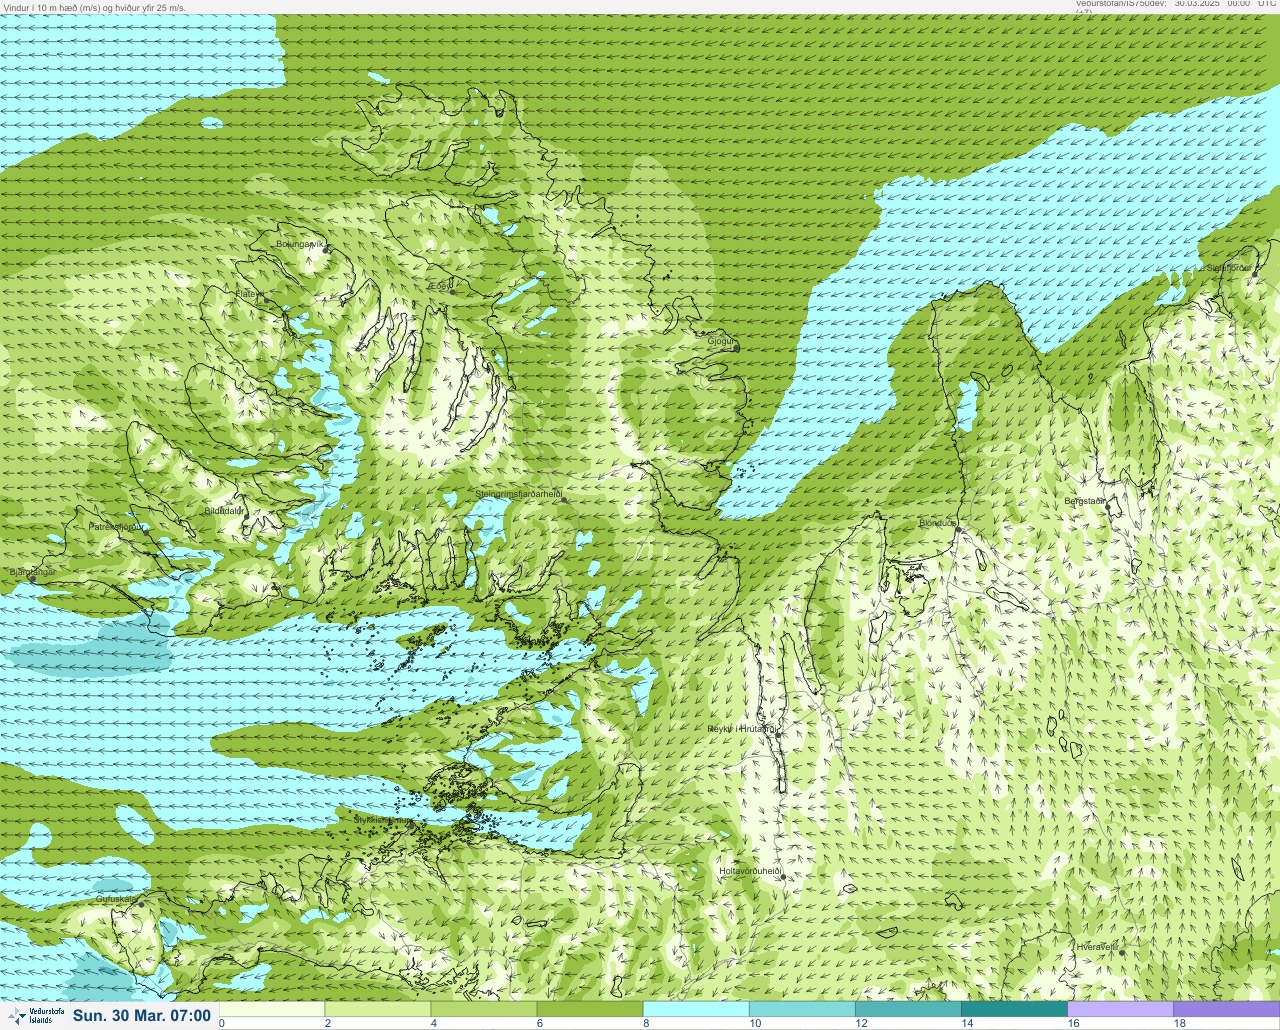The width and height of the screenshot is (1280, 1030).
Task: Click the Bjargtangar station label
Action: coord(31,572)
